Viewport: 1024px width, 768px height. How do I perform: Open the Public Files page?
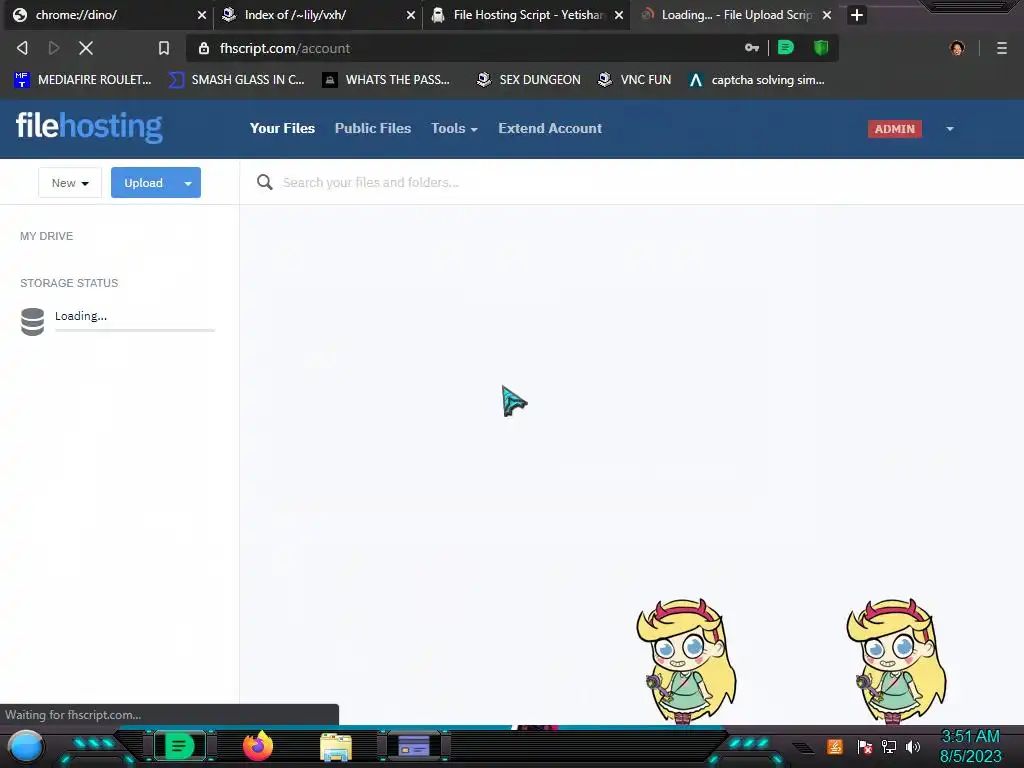click(x=373, y=128)
